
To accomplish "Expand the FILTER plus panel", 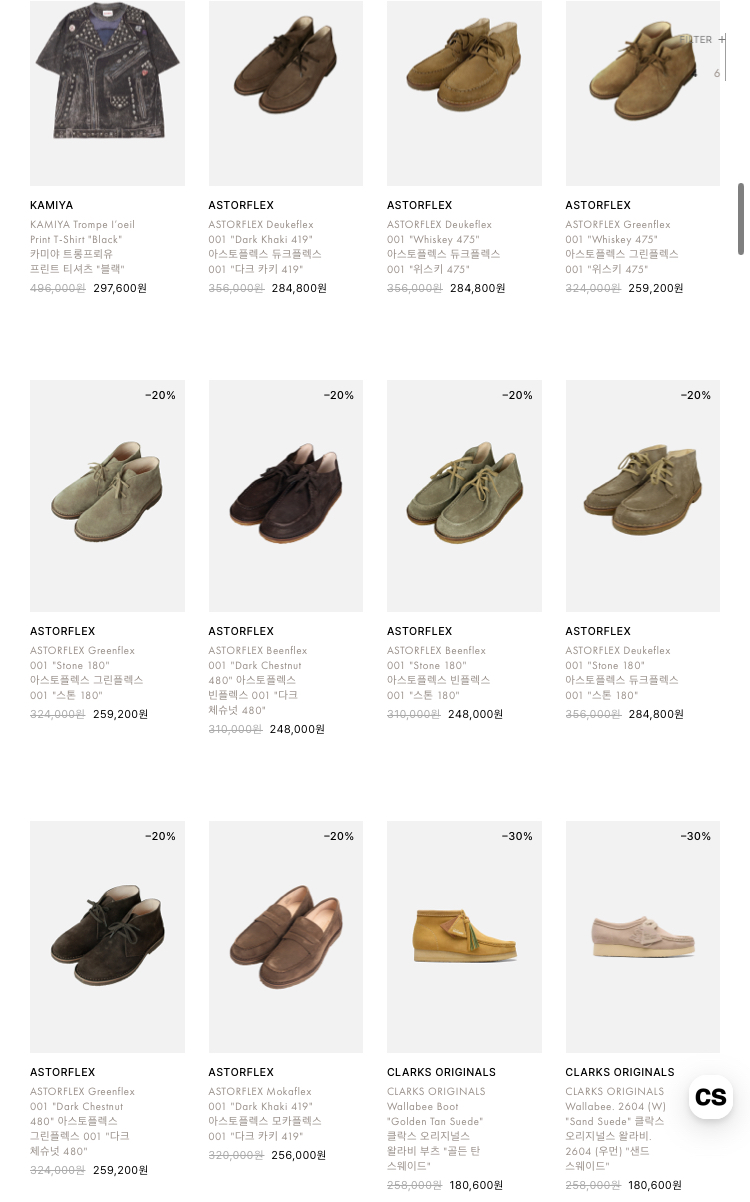I will [x=703, y=40].
